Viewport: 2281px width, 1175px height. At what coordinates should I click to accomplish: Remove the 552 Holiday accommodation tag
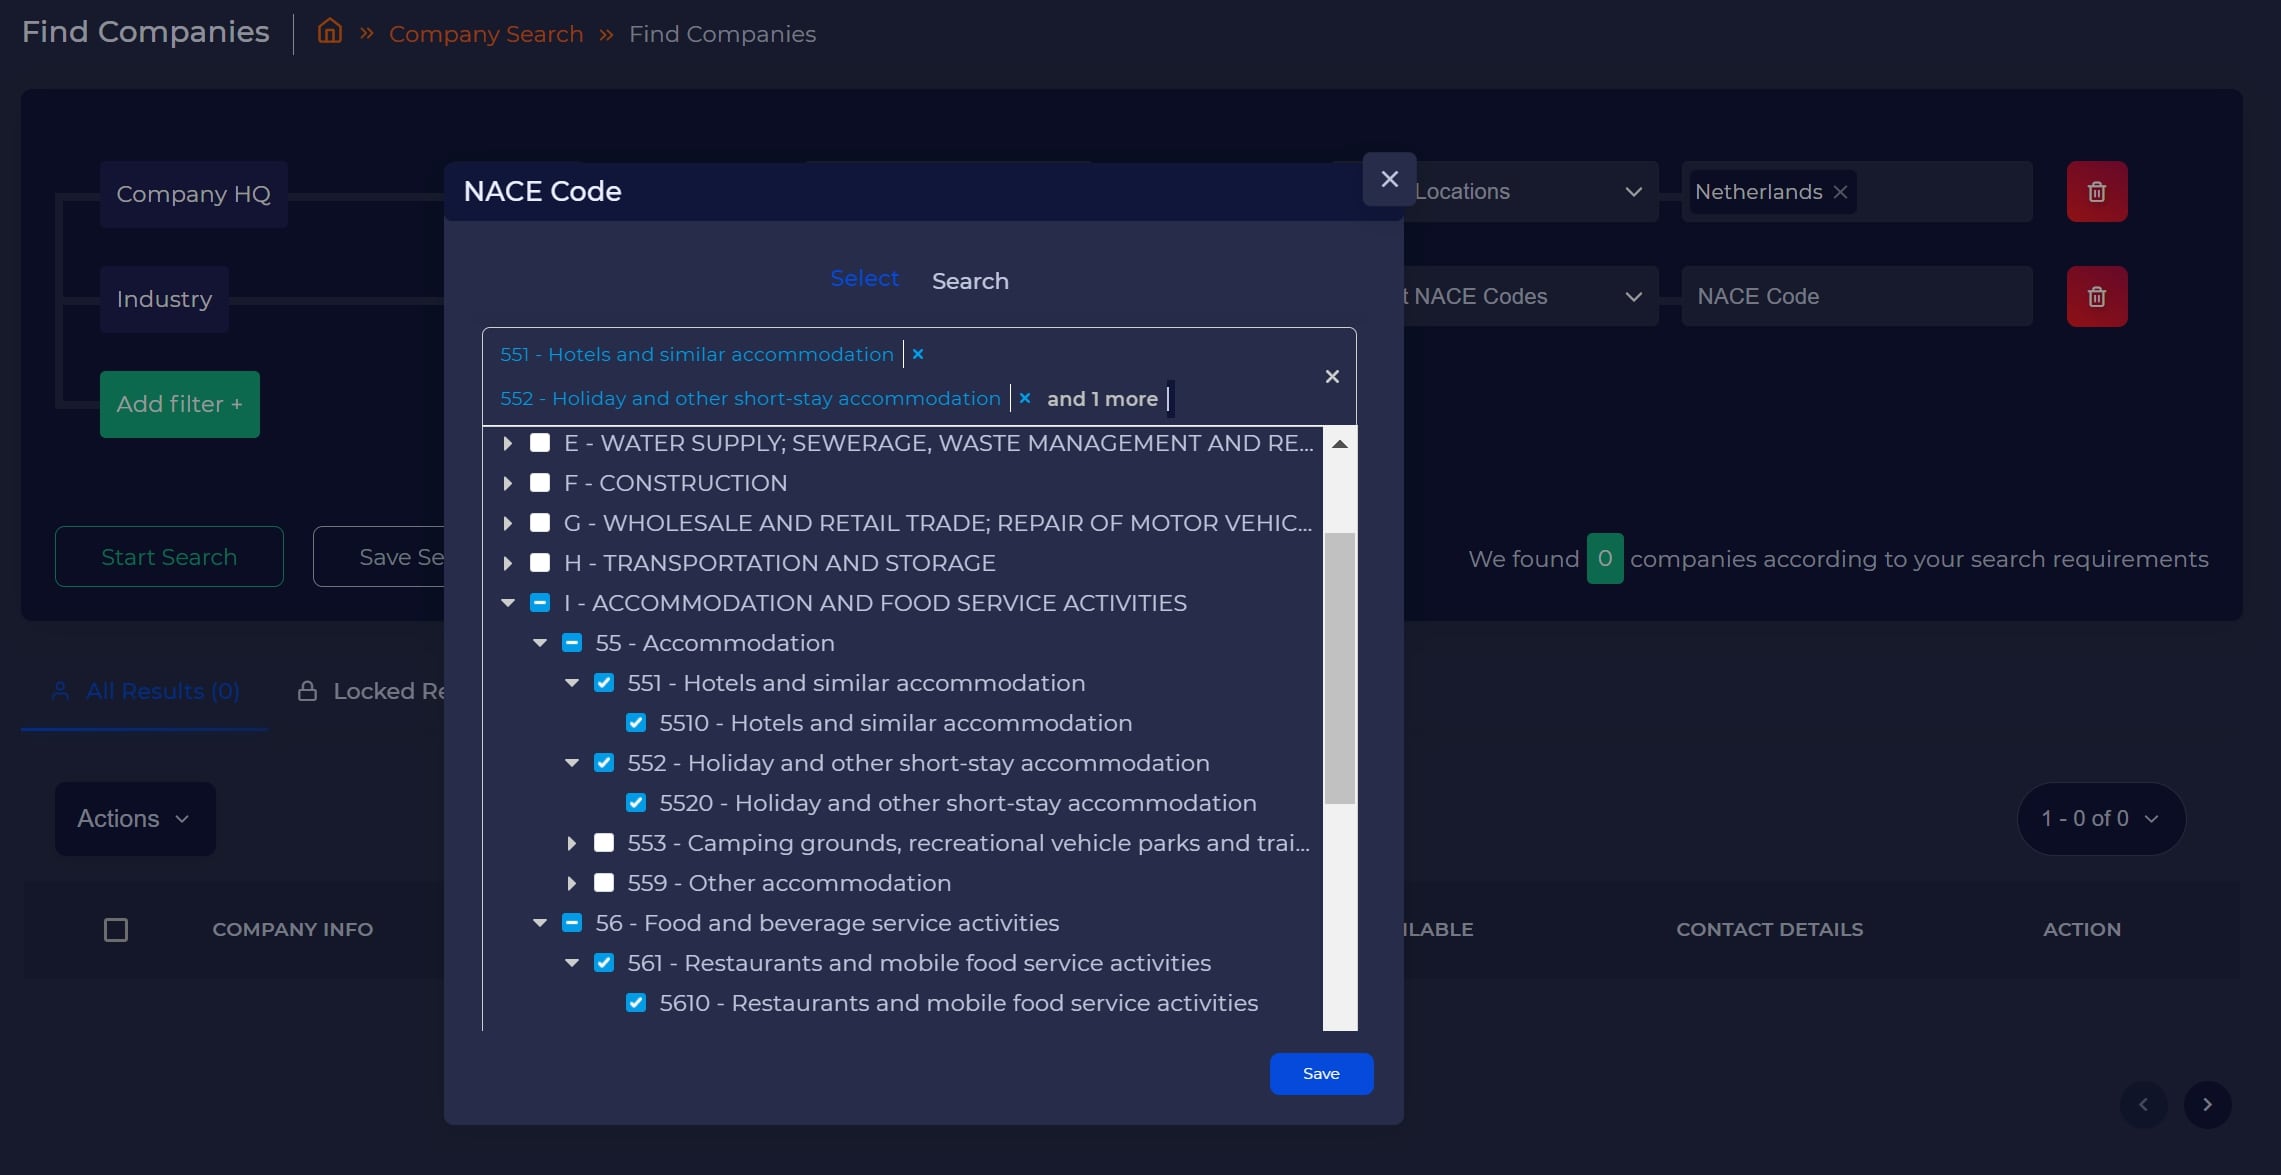1024,398
